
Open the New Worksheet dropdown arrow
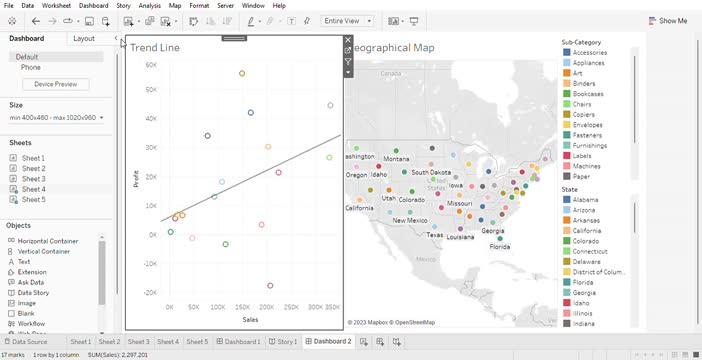[139, 21]
